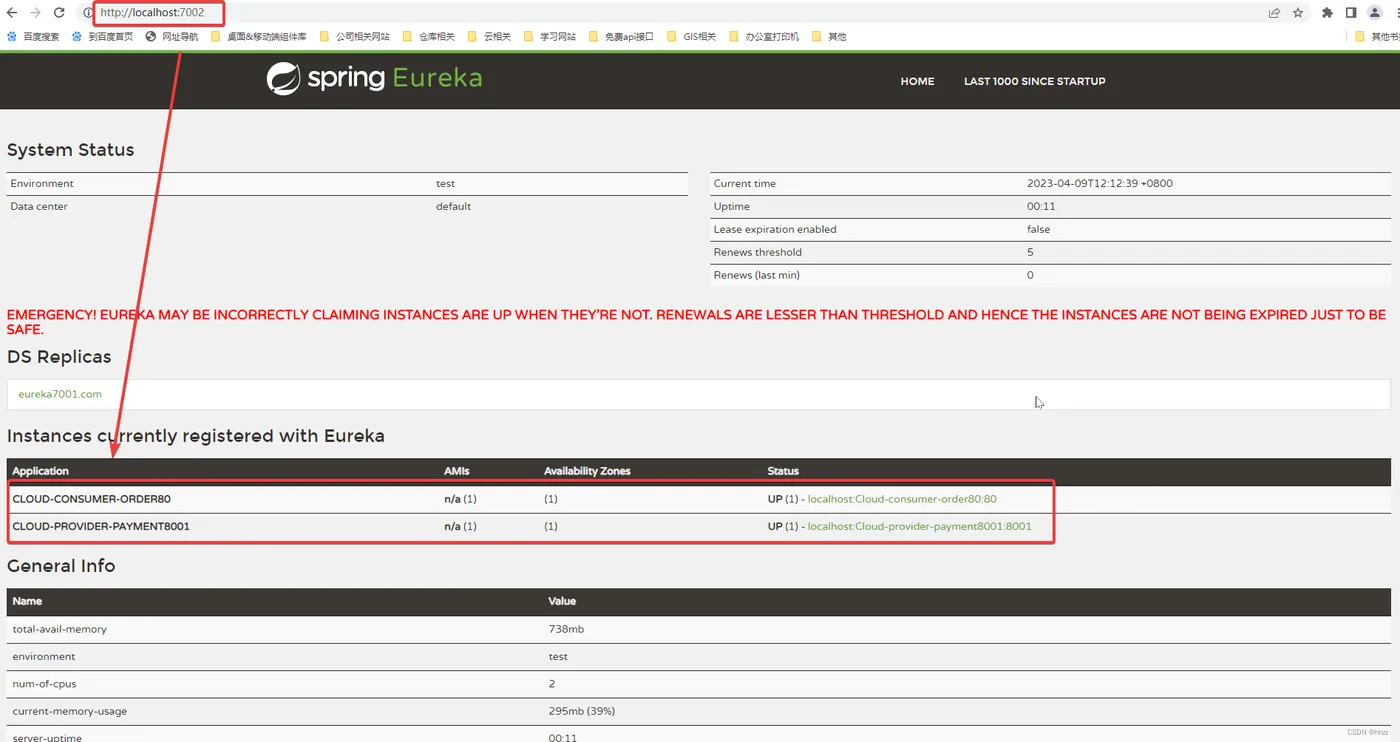Open the eureka7001.com replica link

click(x=60, y=394)
